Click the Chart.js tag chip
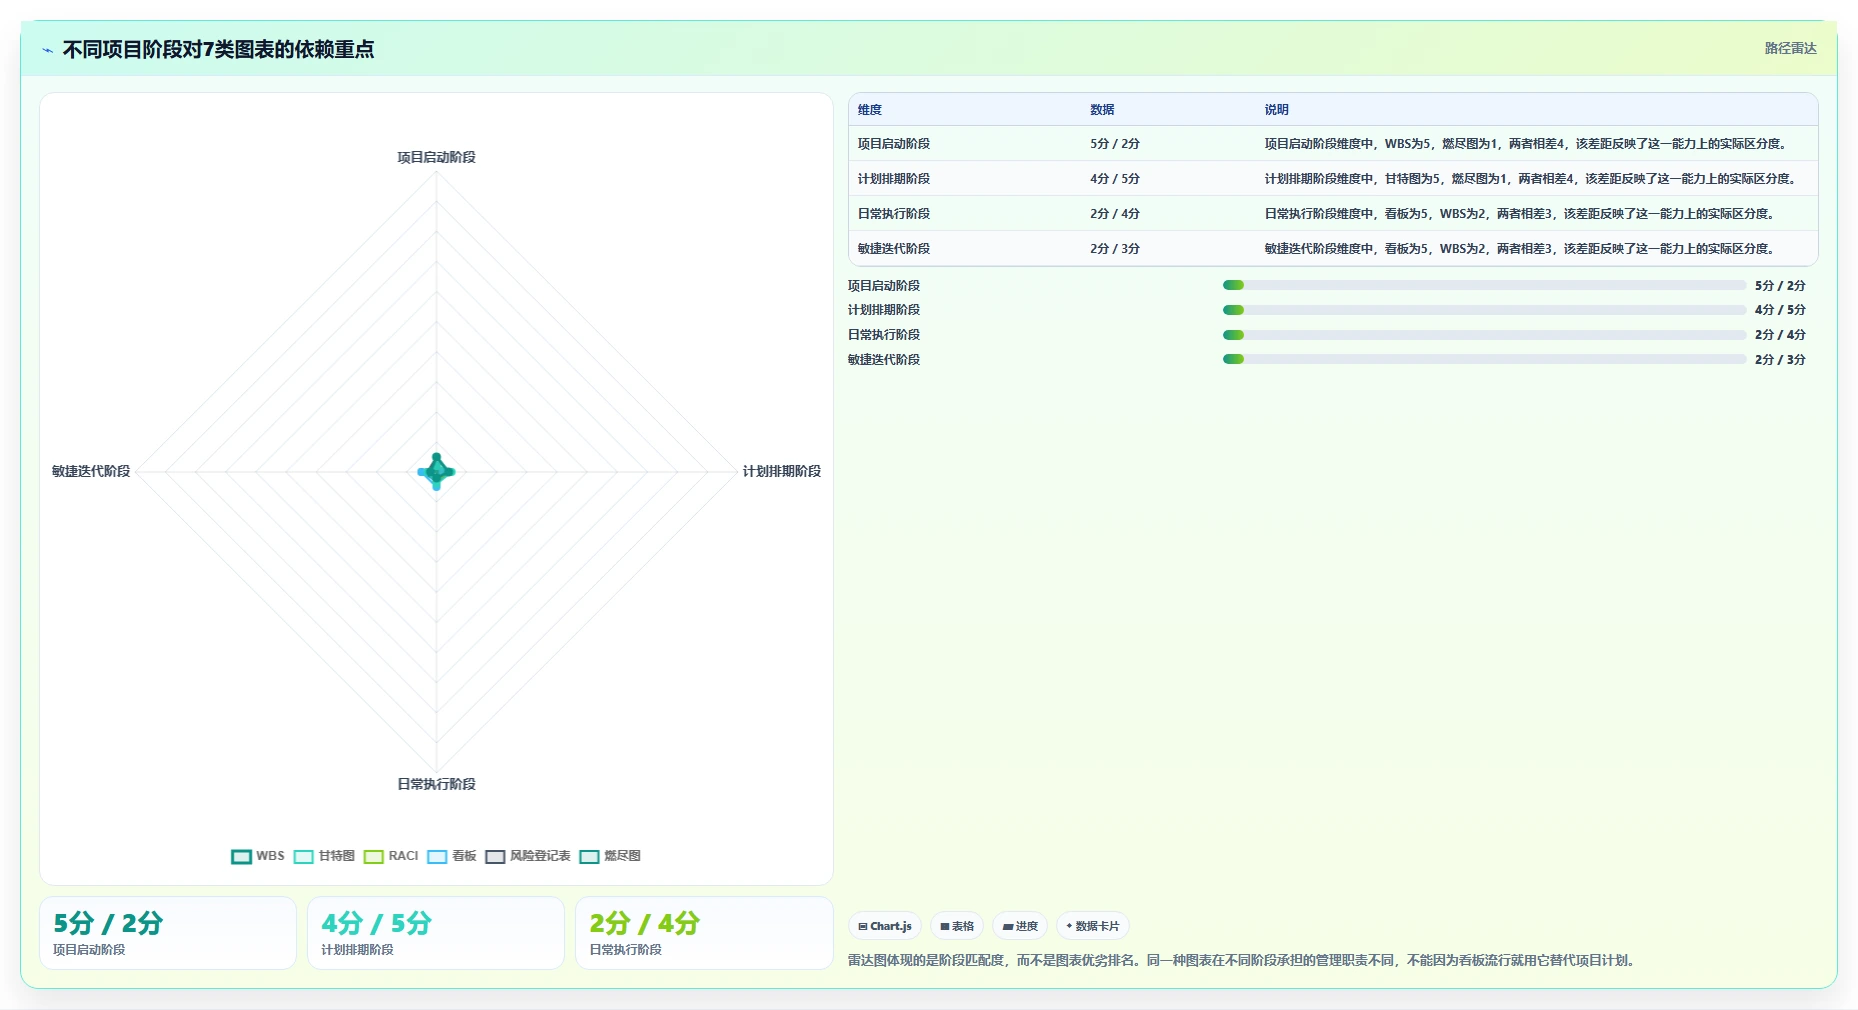Viewport: 1858px width, 1010px height. pyautogui.click(x=885, y=926)
